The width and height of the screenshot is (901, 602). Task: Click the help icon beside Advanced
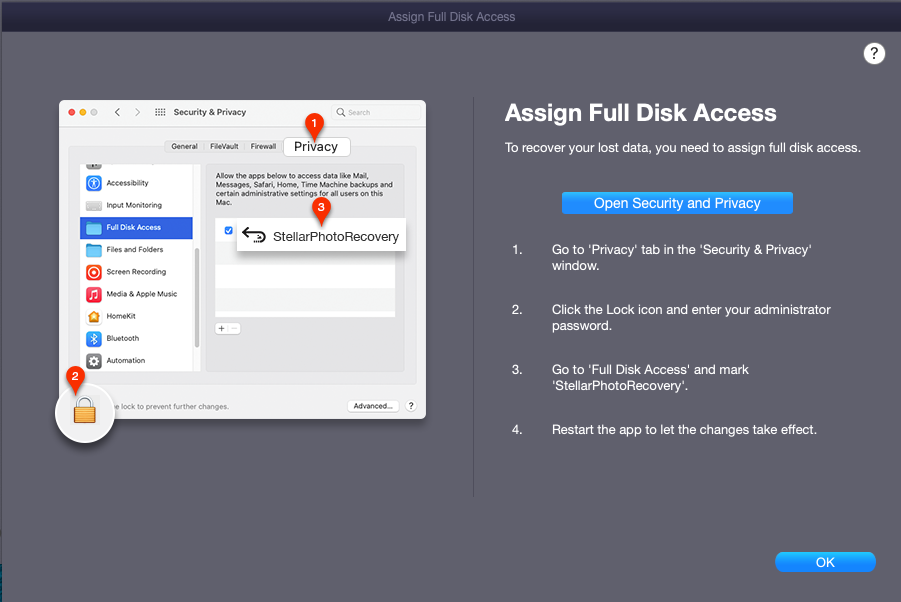click(x=411, y=406)
